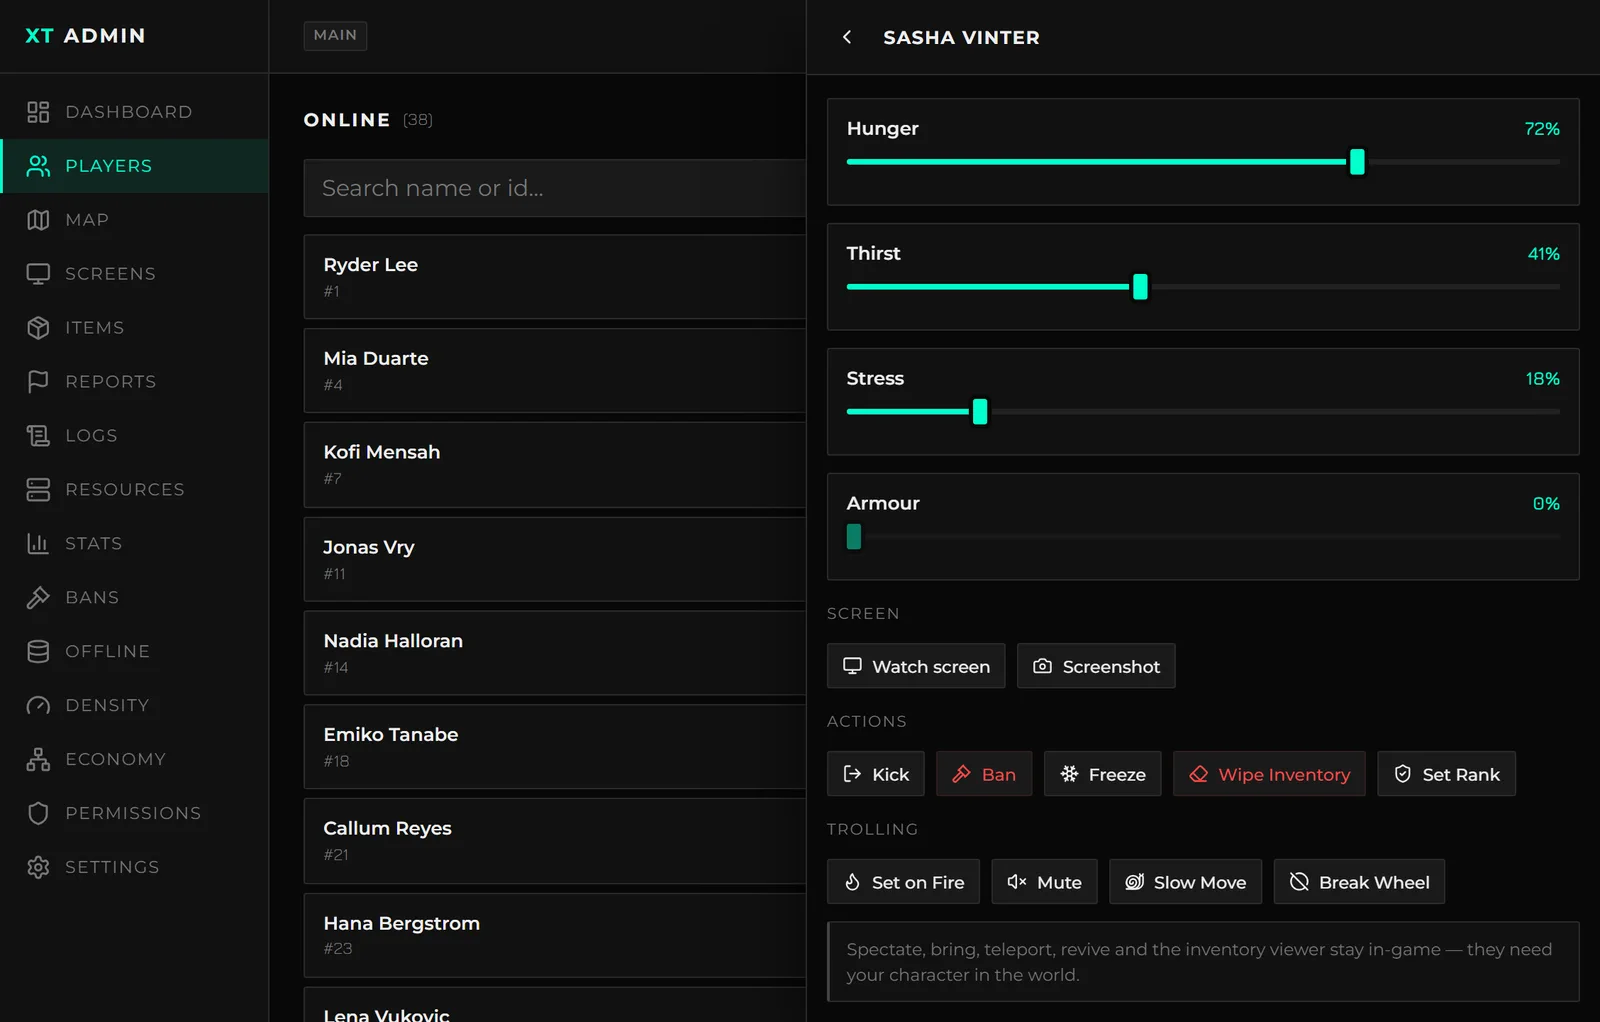Mute the player via Mute button
Image resolution: width=1600 pixels, height=1022 pixels.
(1044, 882)
